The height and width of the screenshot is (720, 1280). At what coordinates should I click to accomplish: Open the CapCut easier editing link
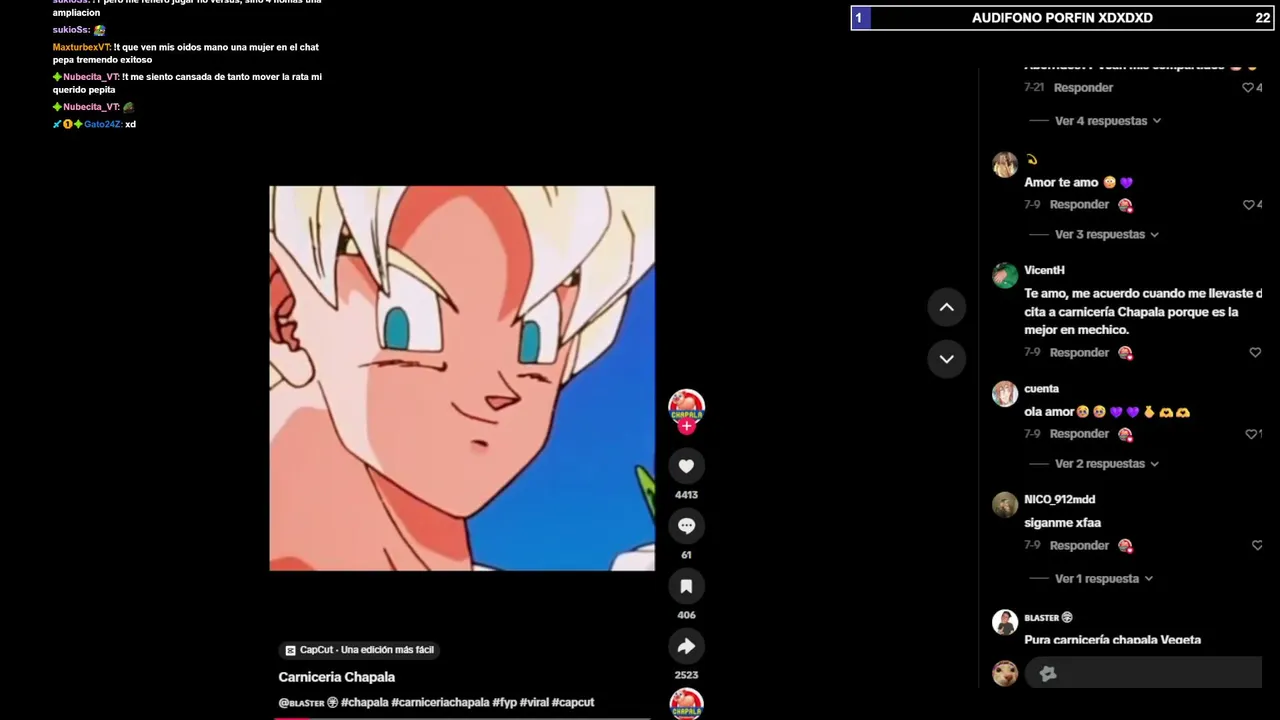point(360,650)
